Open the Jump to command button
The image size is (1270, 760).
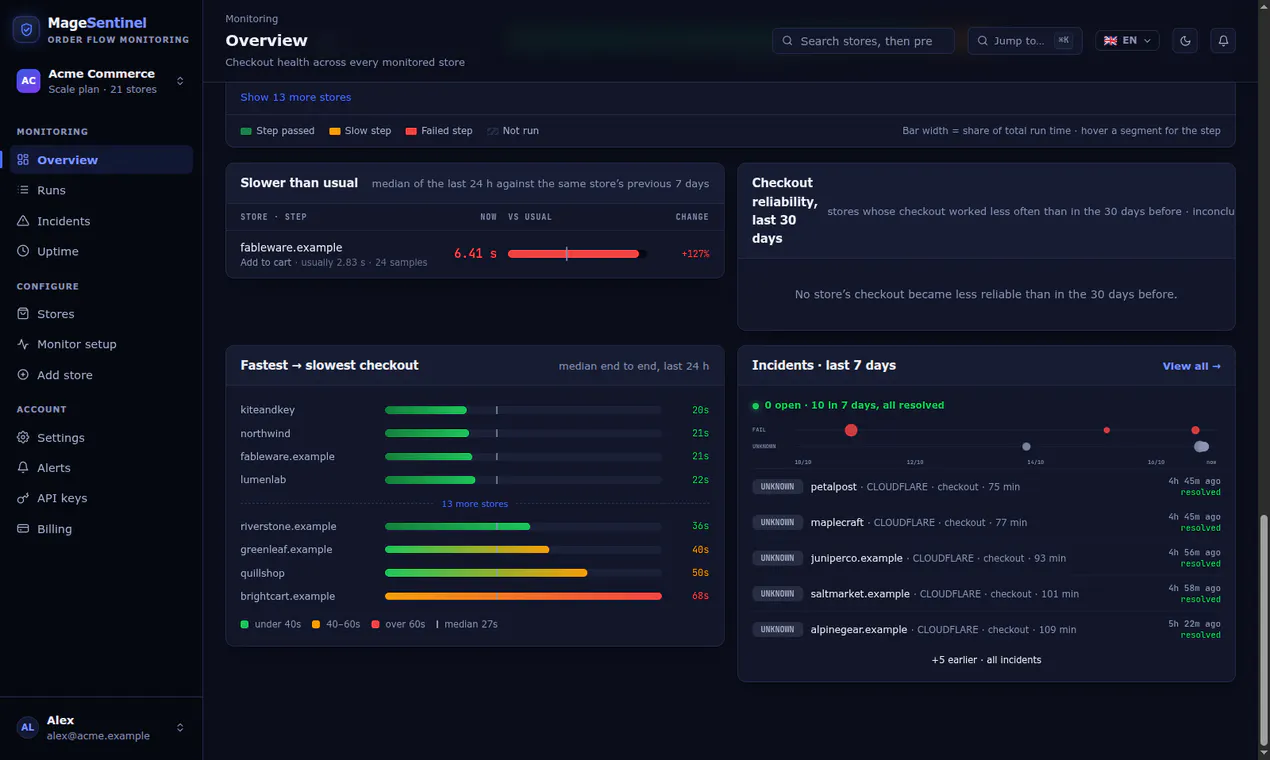point(1024,41)
